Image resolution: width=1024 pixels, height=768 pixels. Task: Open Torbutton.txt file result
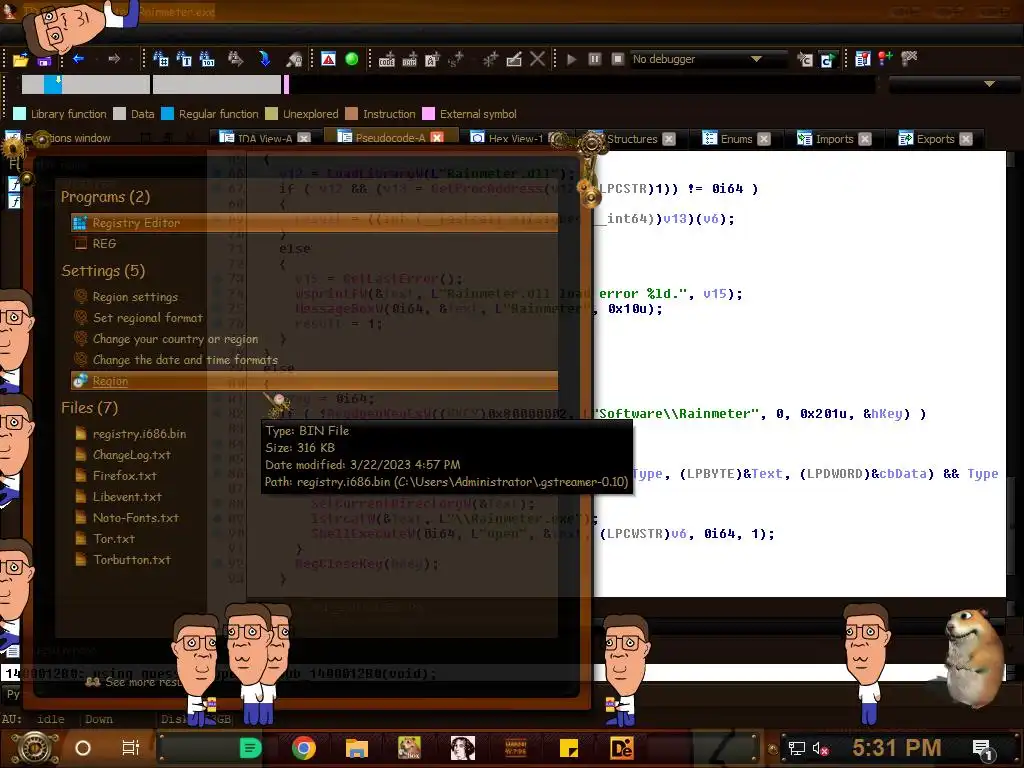coord(131,560)
